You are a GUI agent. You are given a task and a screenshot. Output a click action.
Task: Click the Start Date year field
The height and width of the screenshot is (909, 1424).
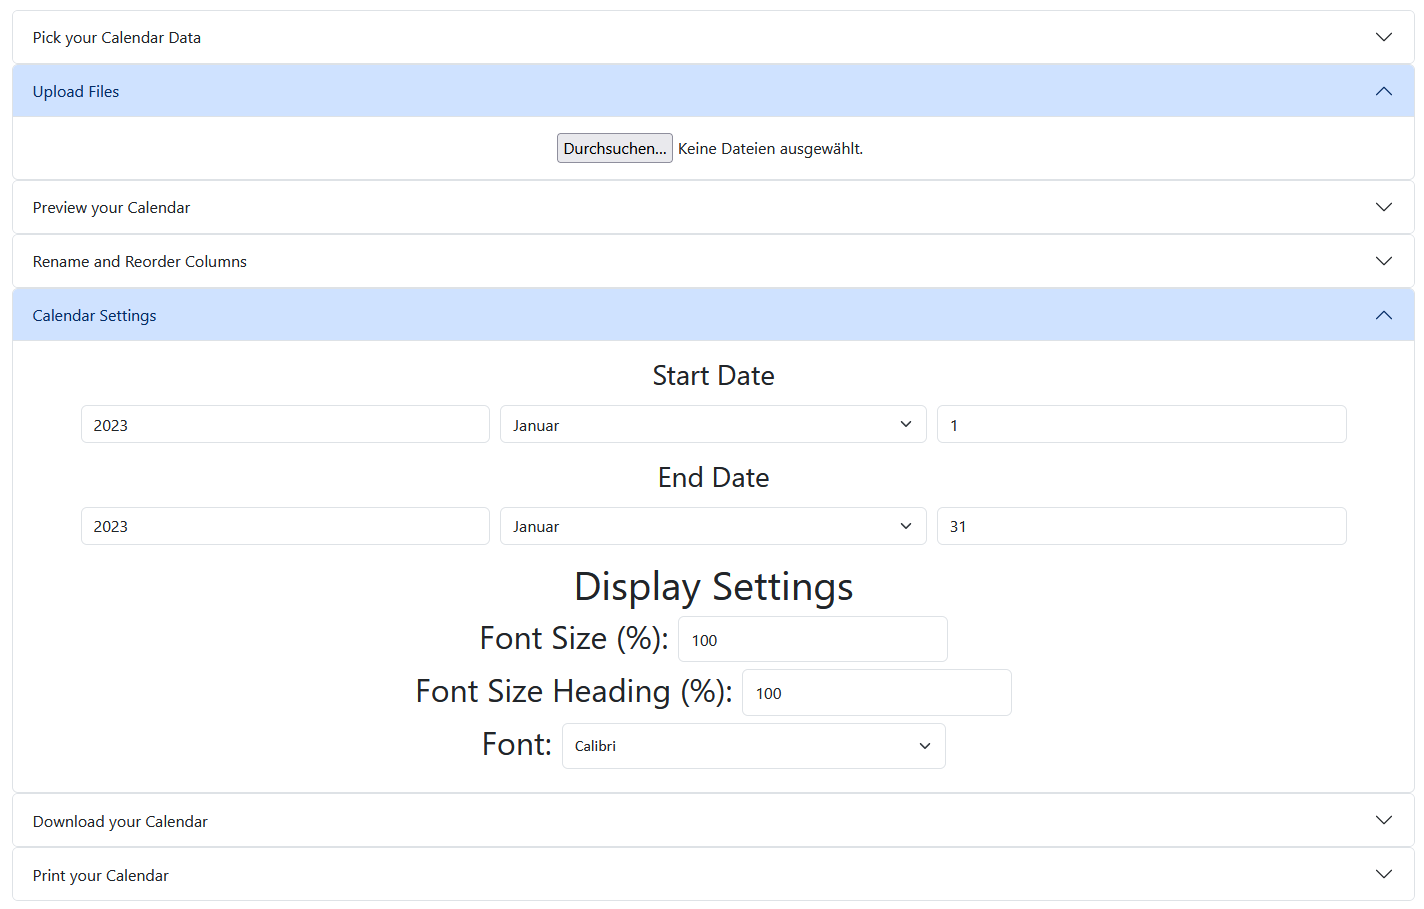point(285,424)
